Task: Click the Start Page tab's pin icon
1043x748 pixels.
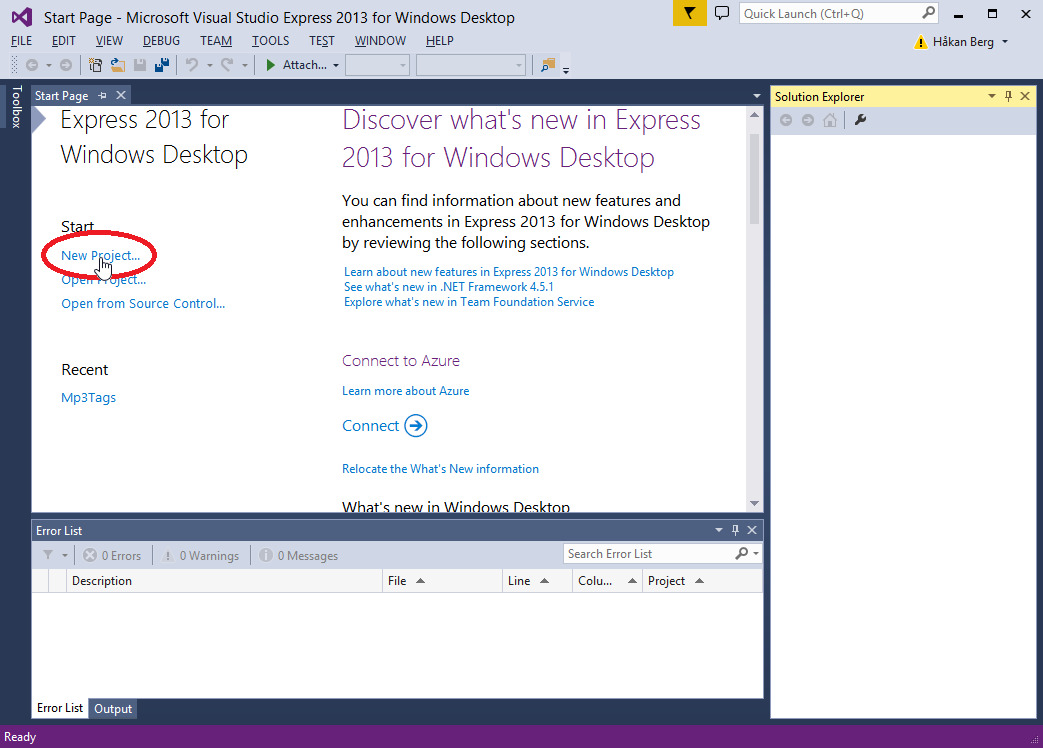Action: [x=102, y=96]
